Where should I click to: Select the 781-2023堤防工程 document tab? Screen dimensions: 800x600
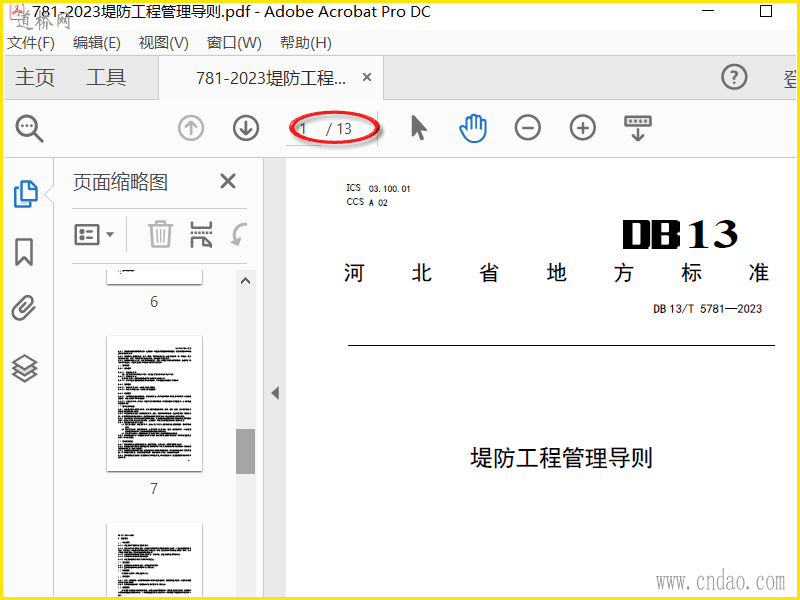click(271, 78)
